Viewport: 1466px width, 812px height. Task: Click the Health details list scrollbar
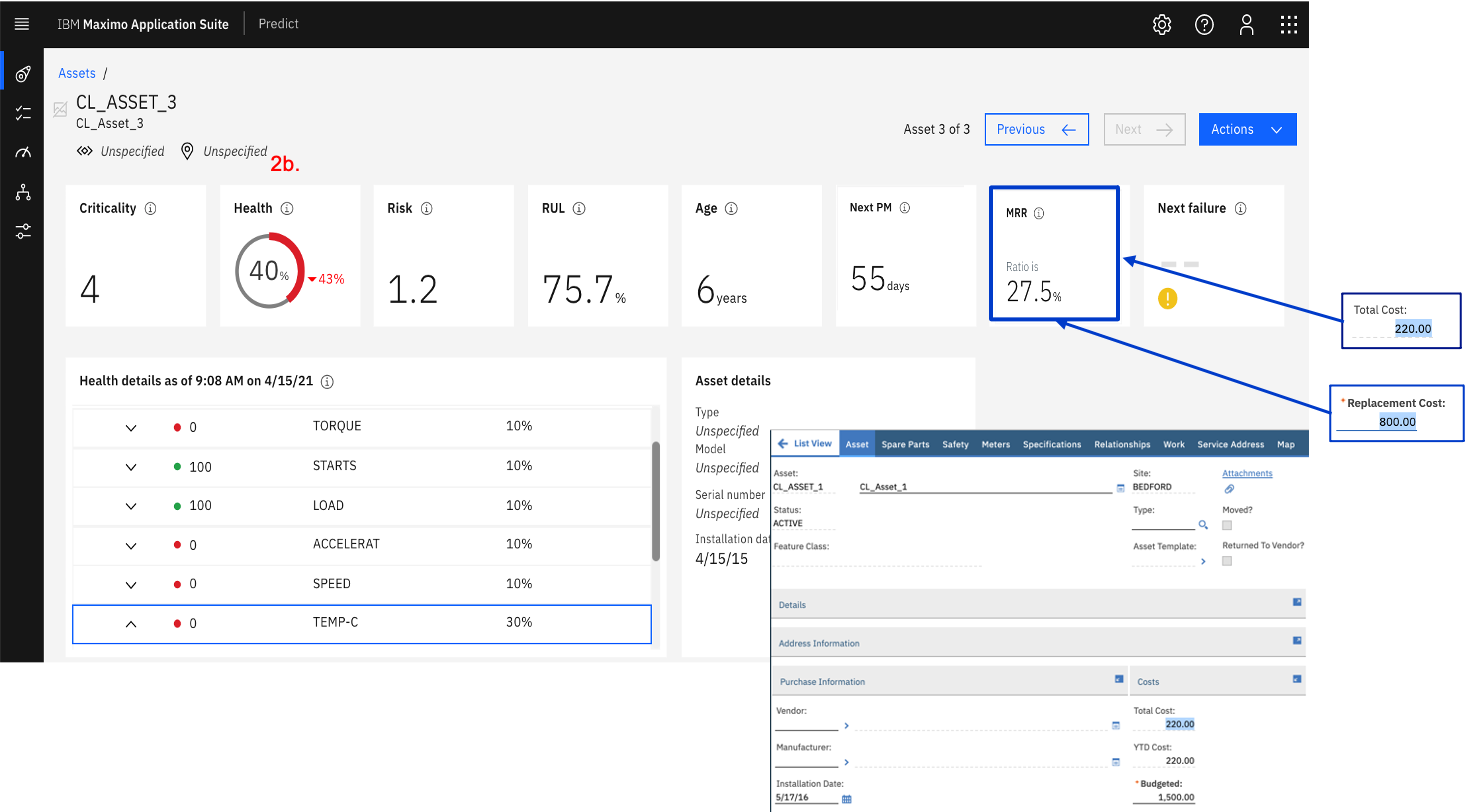656,501
